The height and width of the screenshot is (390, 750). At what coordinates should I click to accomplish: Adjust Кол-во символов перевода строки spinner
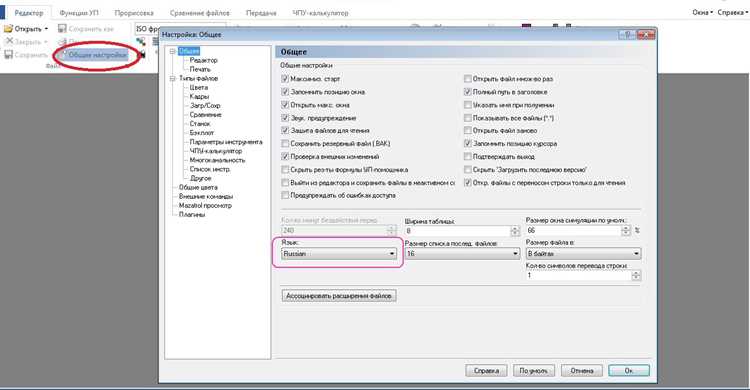[636, 276]
